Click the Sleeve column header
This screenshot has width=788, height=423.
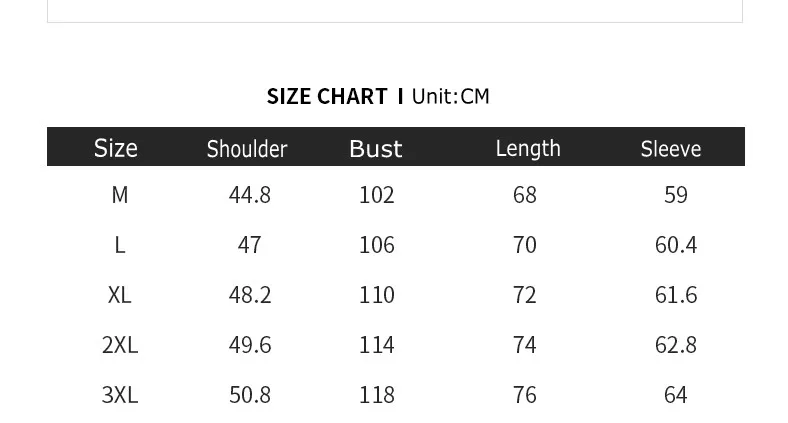click(x=670, y=149)
